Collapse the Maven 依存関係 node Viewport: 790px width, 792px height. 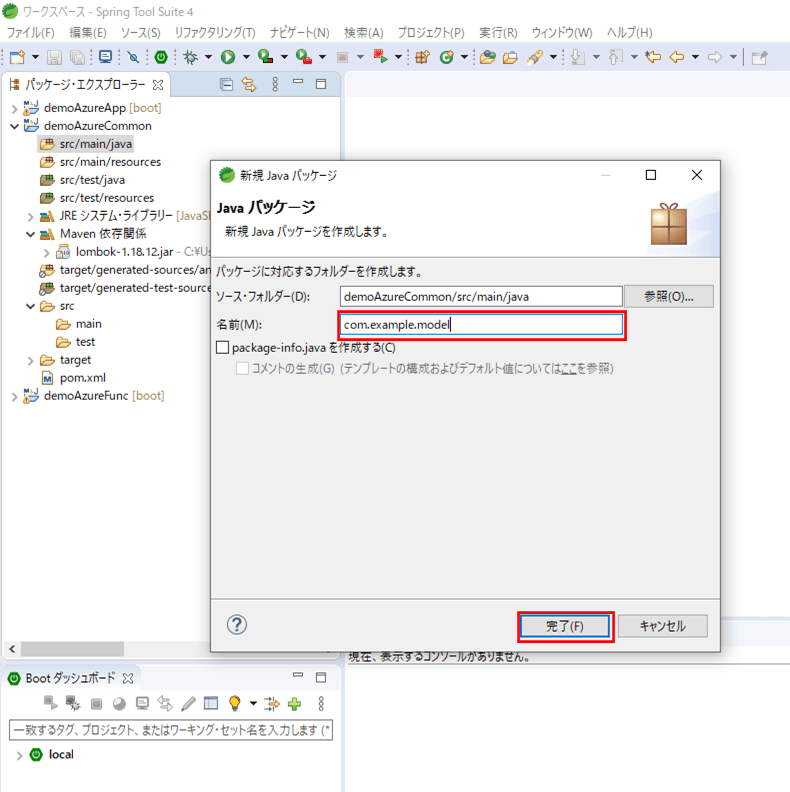click(x=30, y=234)
